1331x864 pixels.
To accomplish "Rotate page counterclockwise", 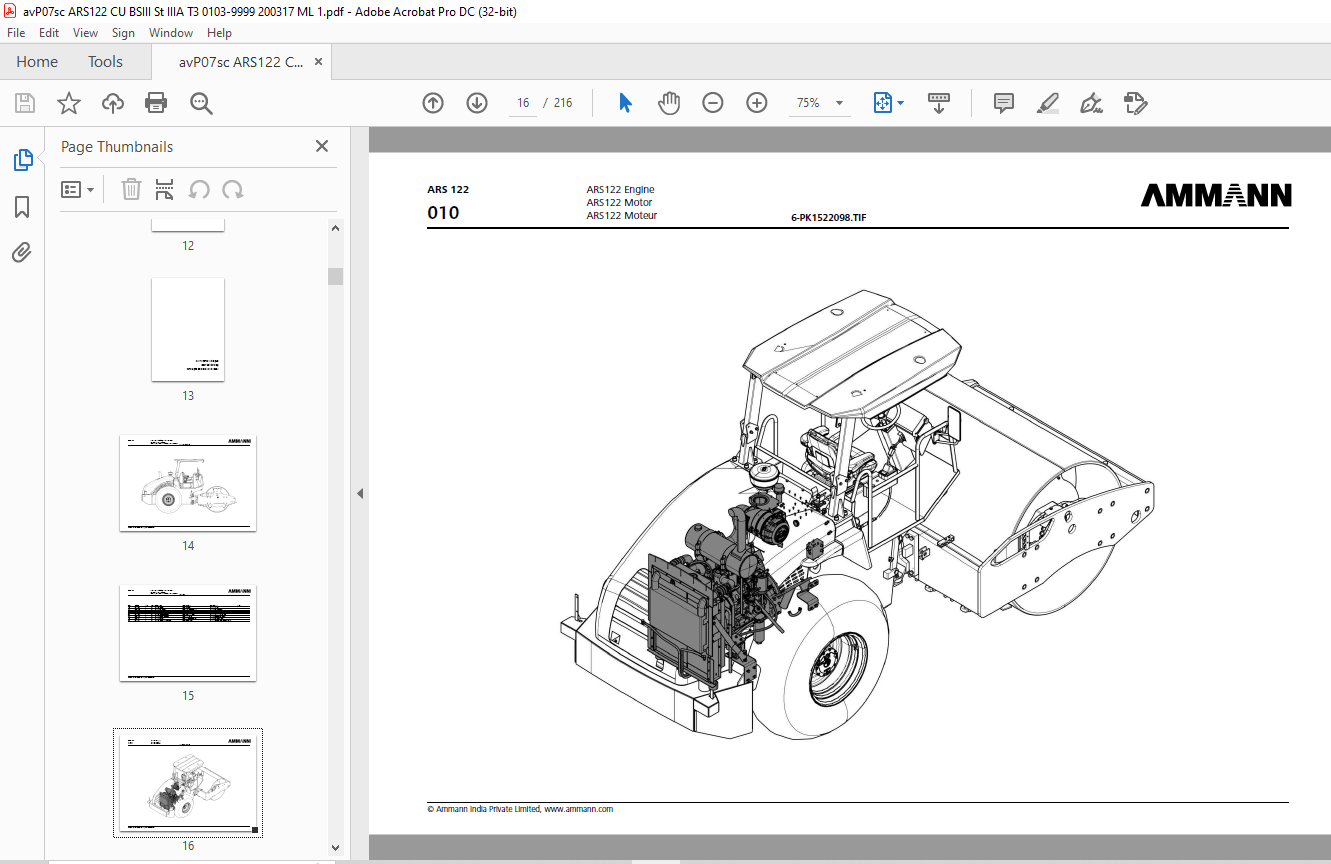I will [x=199, y=189].
